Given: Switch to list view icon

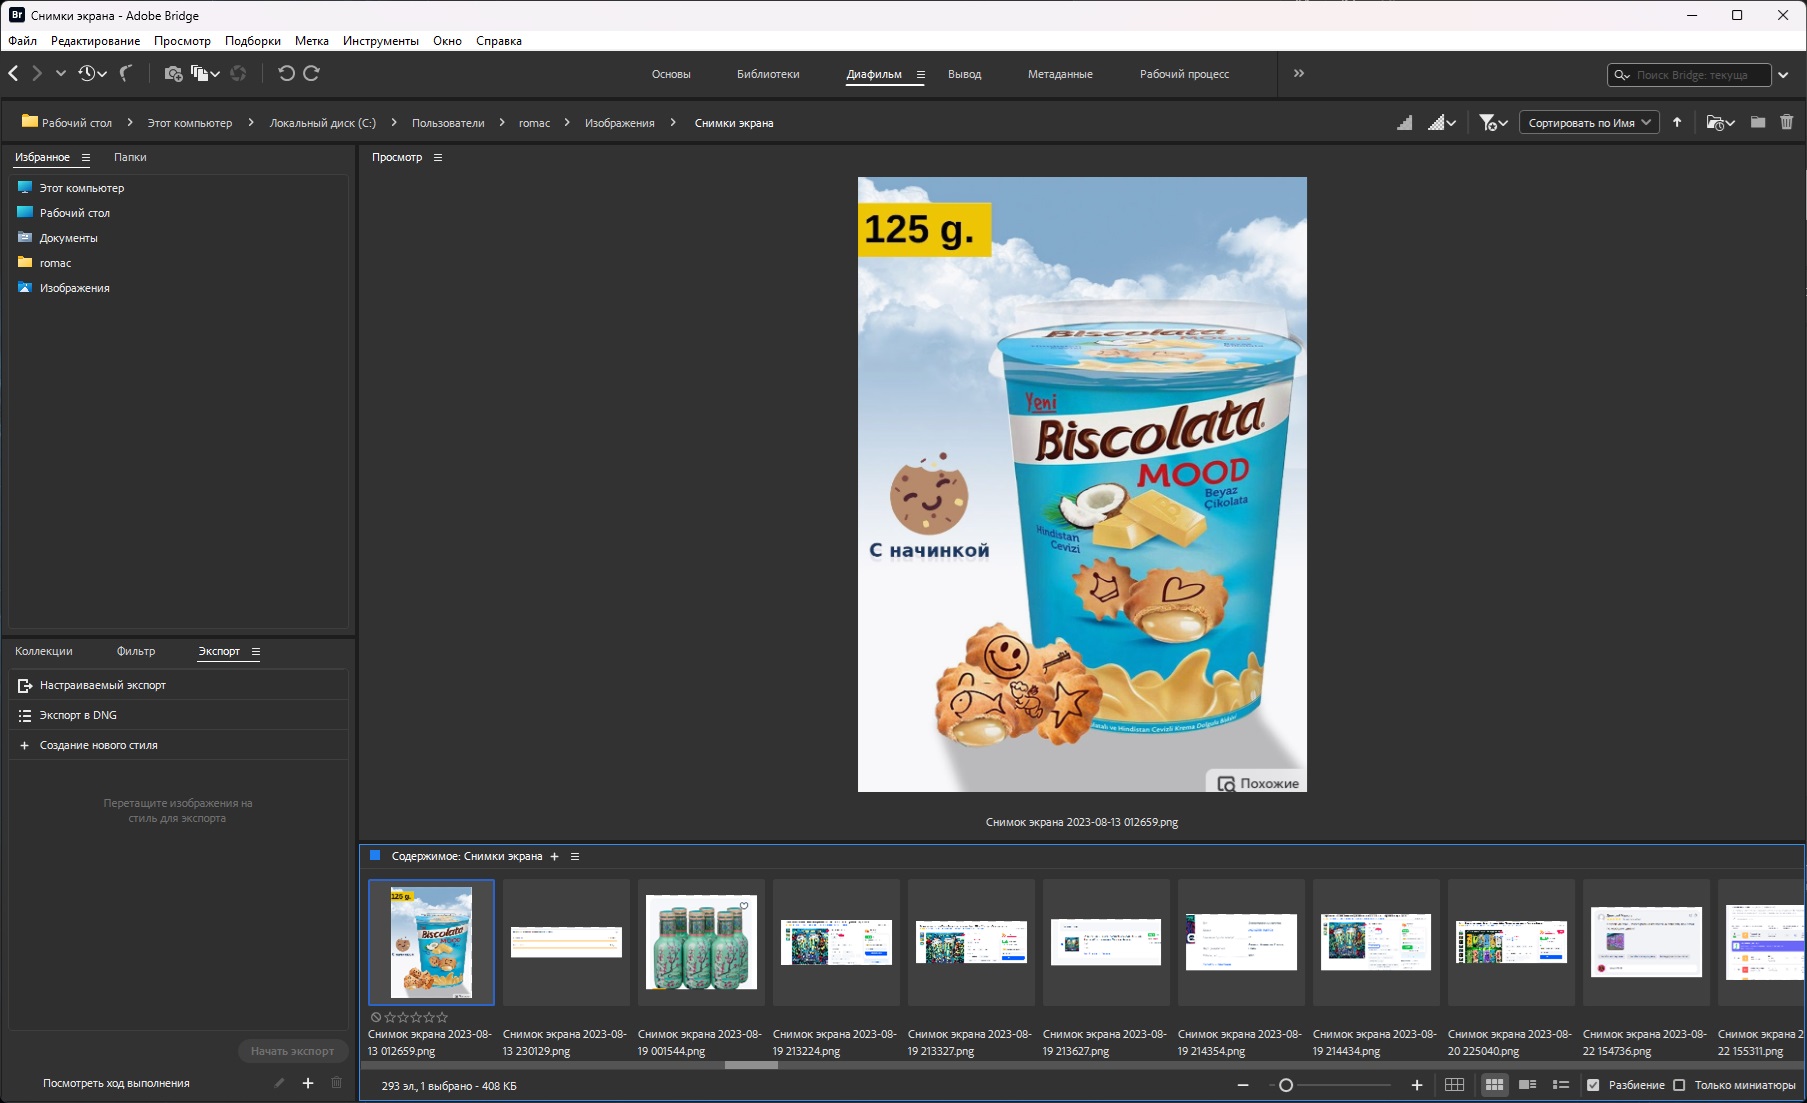Looking at the screenshot, I should tap(1560, 1085).
